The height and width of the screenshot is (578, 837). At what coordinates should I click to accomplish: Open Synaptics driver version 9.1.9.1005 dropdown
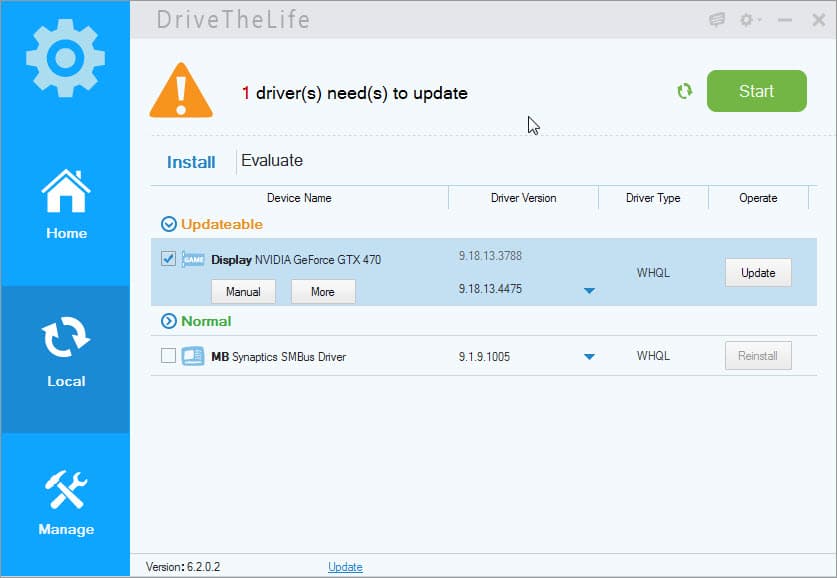tap(589, 357)
